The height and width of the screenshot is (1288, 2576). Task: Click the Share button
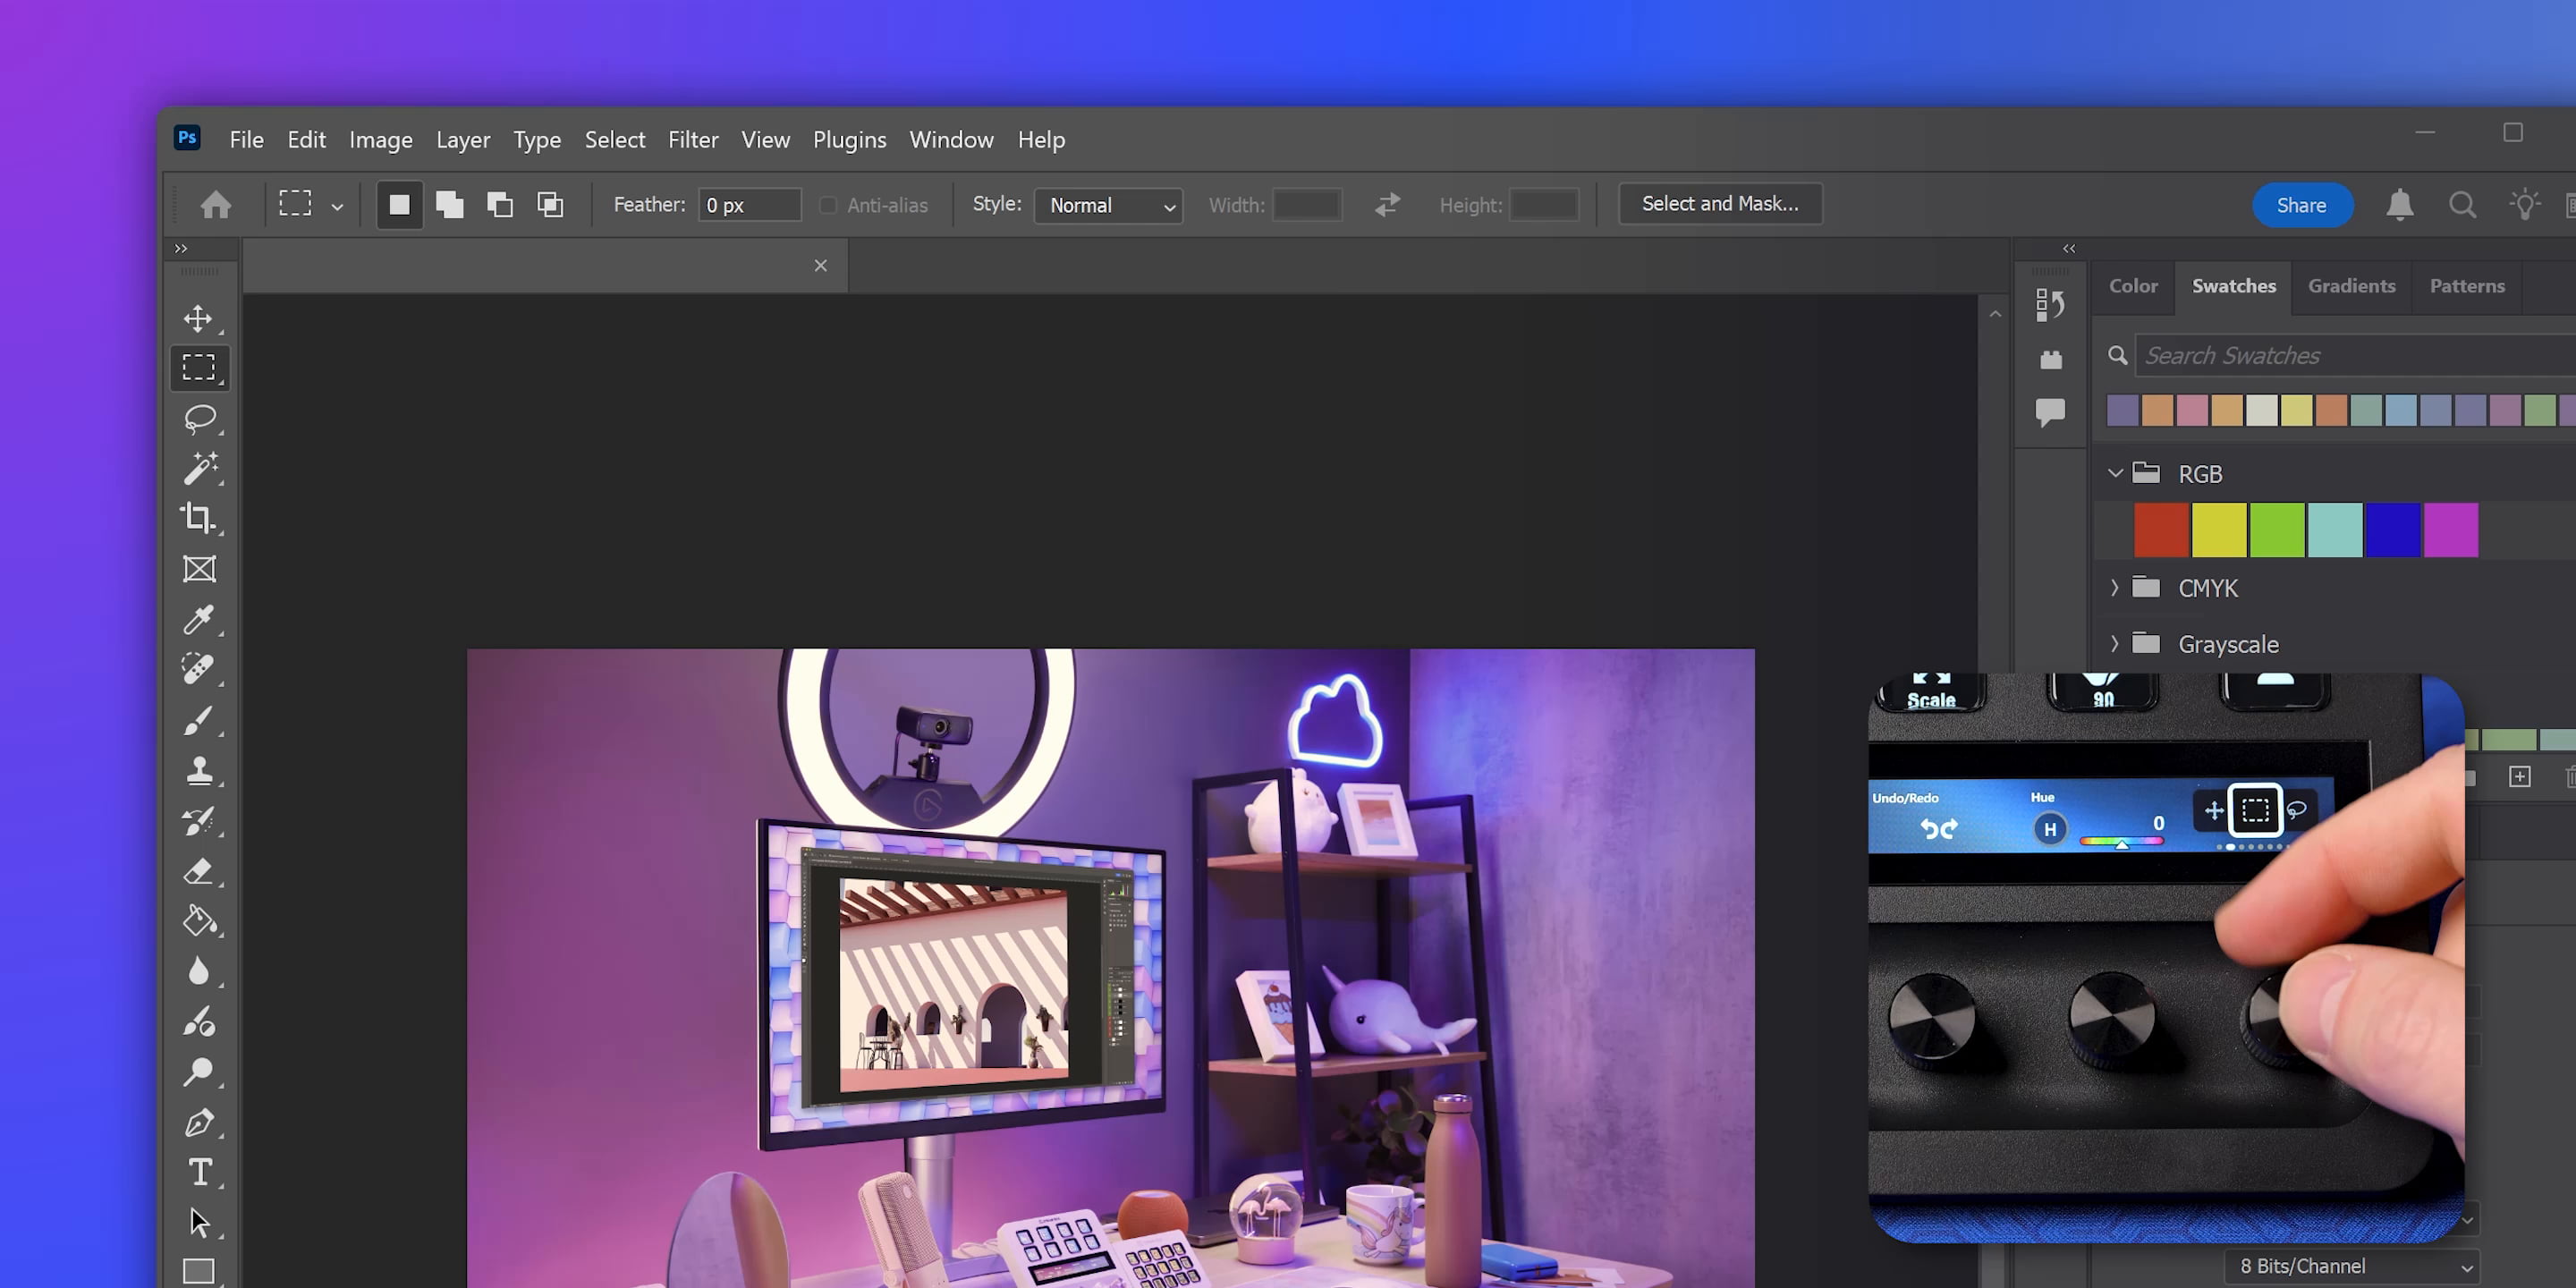pos(2302,205)
